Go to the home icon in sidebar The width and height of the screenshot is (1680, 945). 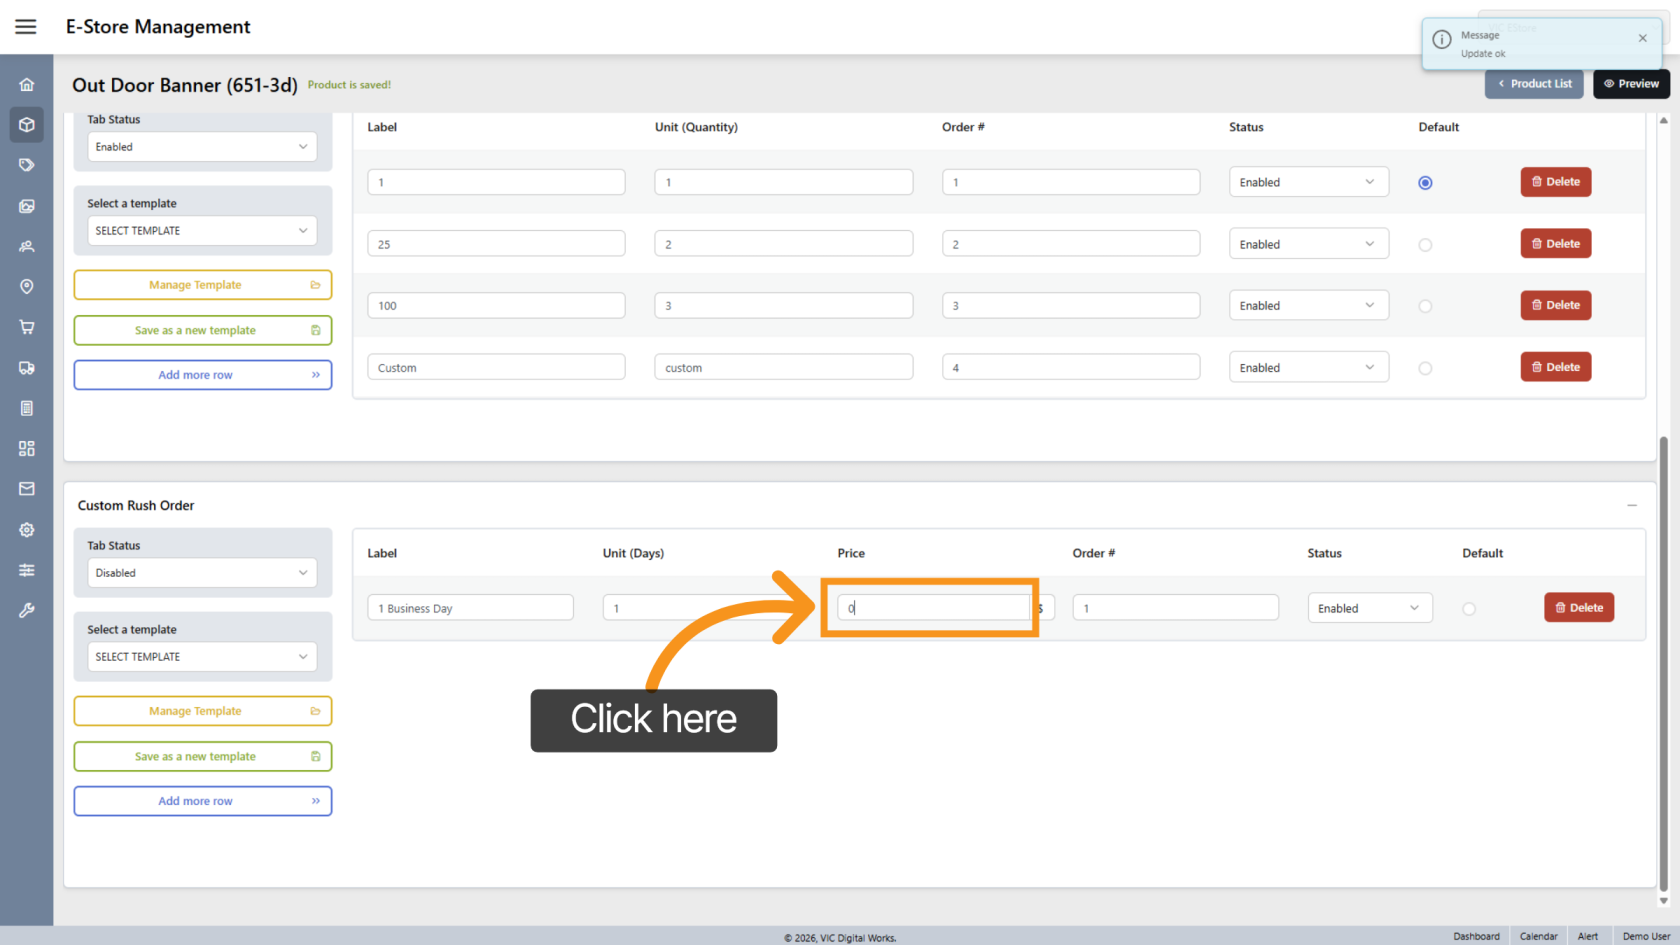point(27,85)
